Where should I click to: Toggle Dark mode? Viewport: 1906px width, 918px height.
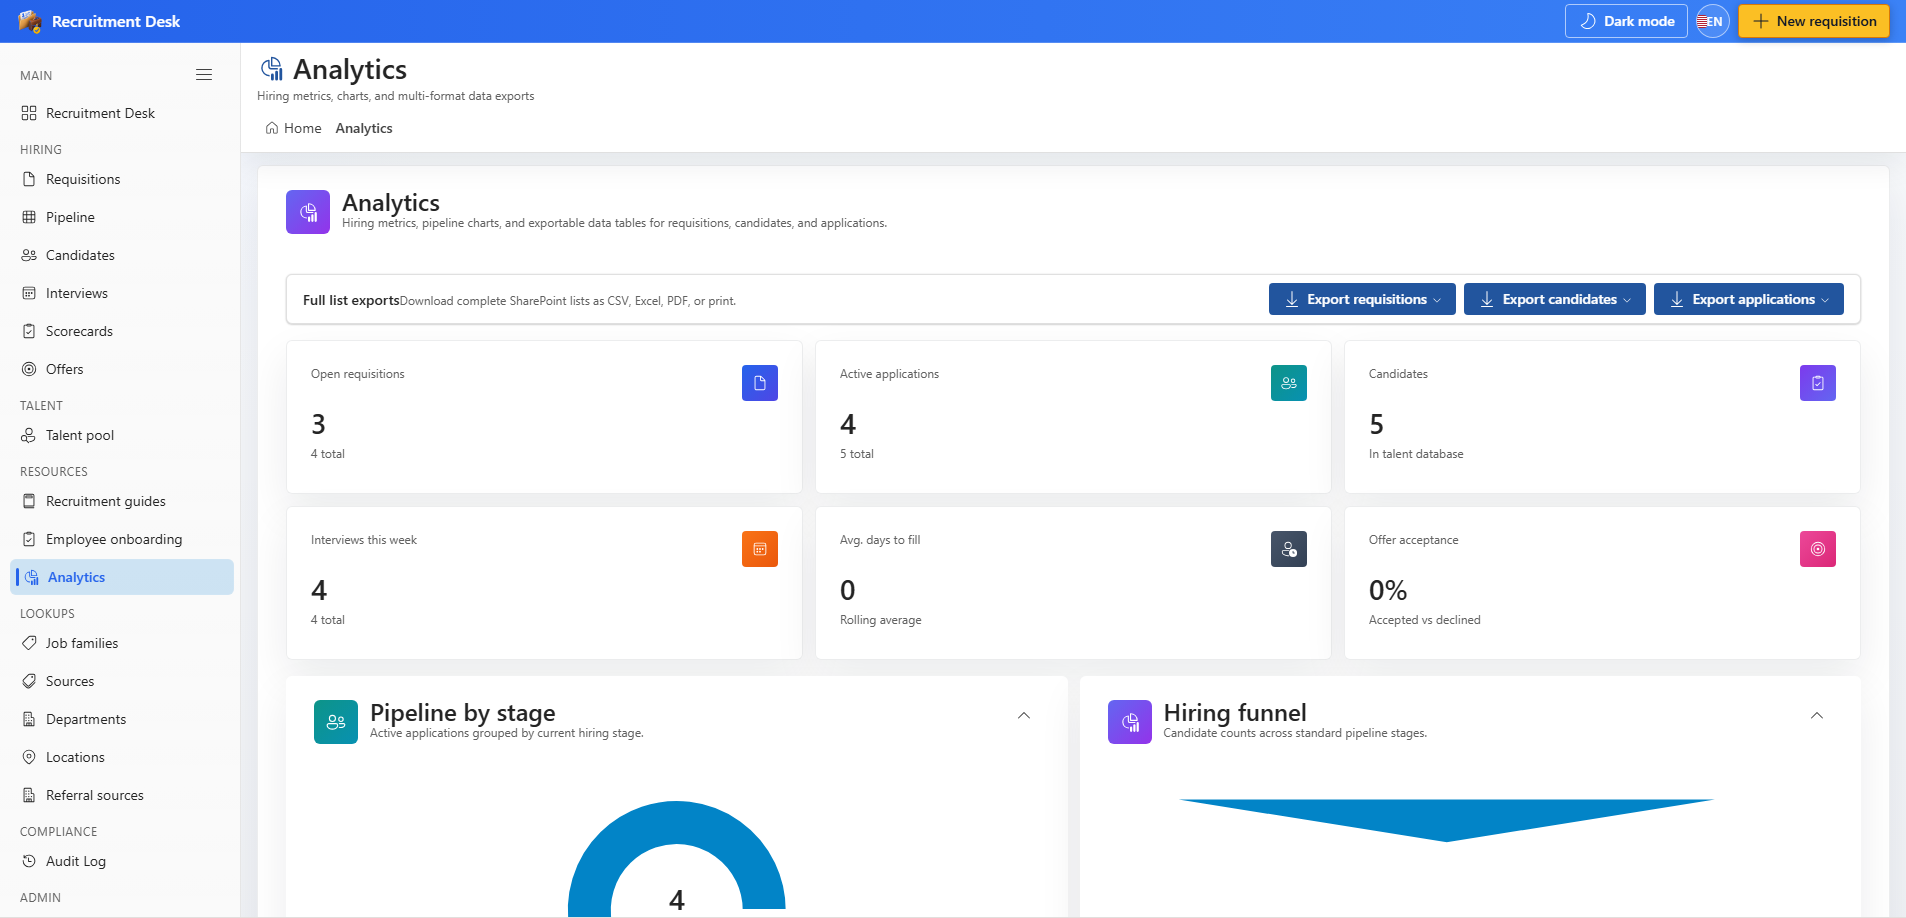click(x=1626, y=21)
